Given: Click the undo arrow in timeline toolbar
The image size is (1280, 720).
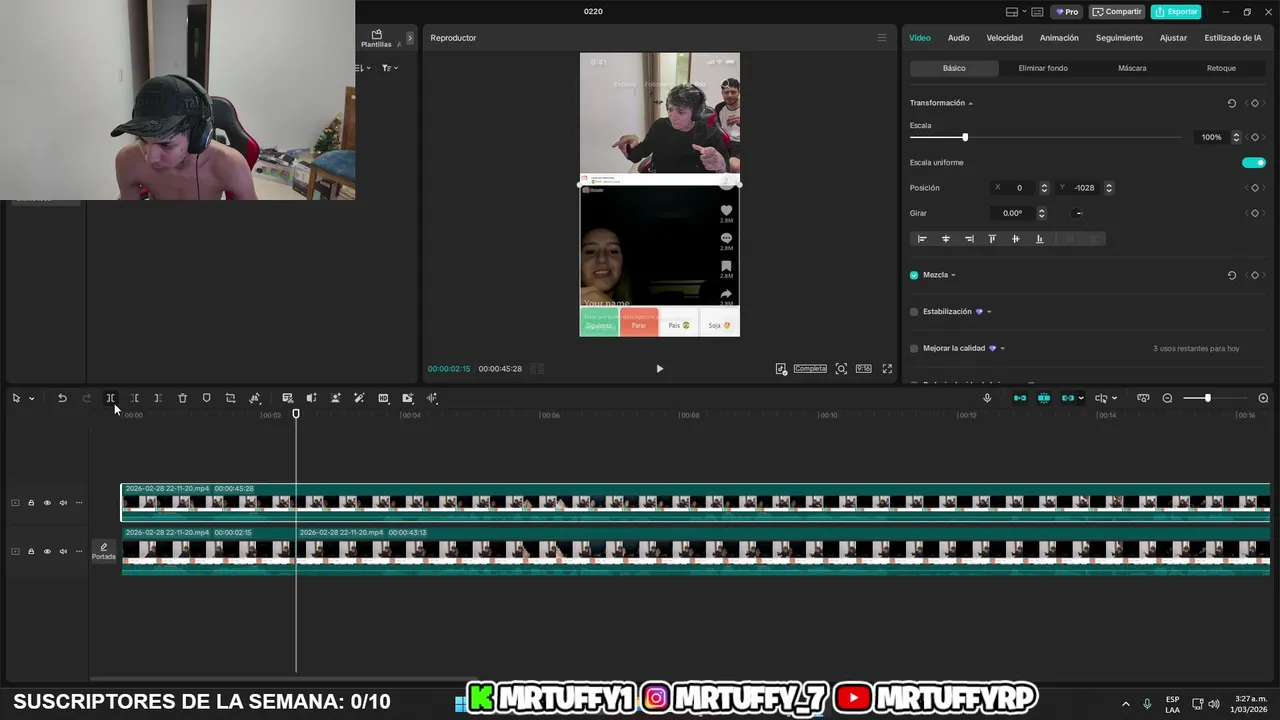Looking at the screenshot, I should click(62, 398).
